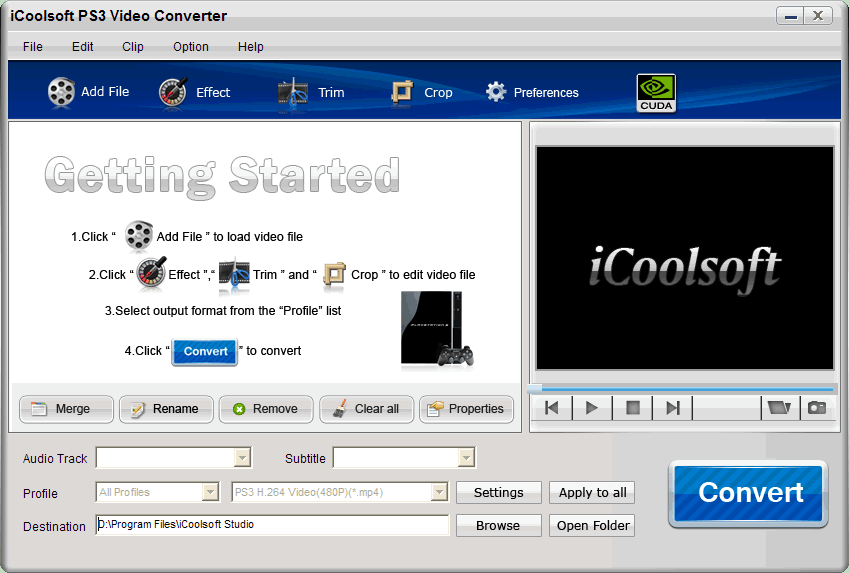The width and height of the screenshot is (850, 573).
Task: Click the iCoolsoft video preview area
Action: click(x=685, y=258)
